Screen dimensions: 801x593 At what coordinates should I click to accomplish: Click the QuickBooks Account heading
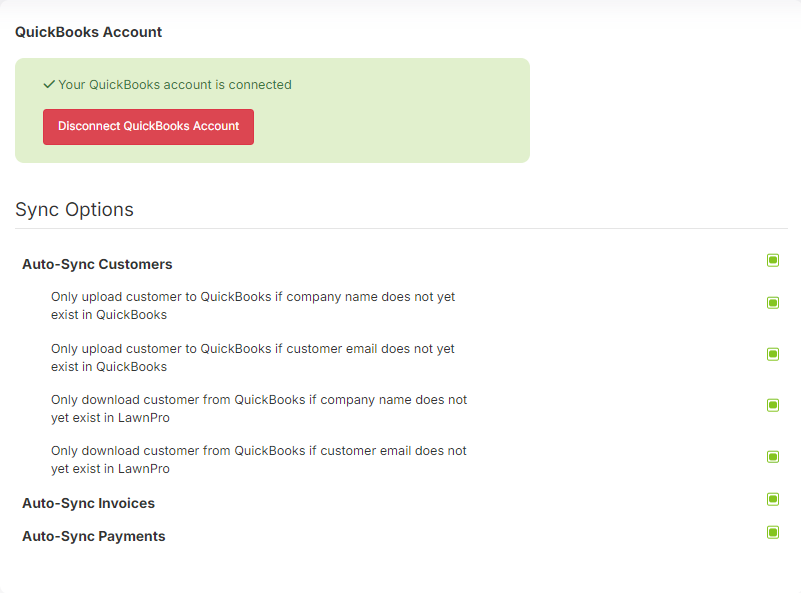[x=88, y=32]
